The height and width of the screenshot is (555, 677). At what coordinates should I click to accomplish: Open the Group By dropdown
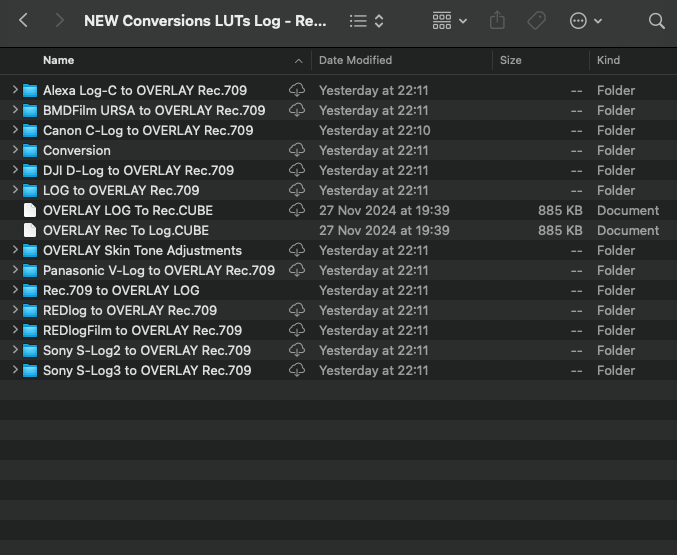click(x=449, y=20)
